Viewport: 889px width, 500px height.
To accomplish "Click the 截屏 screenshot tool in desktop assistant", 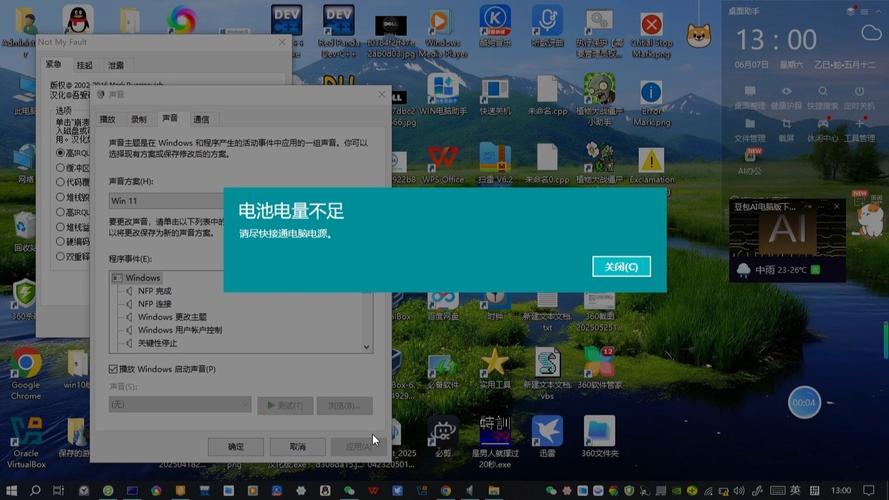I will (x=786, y=125).
